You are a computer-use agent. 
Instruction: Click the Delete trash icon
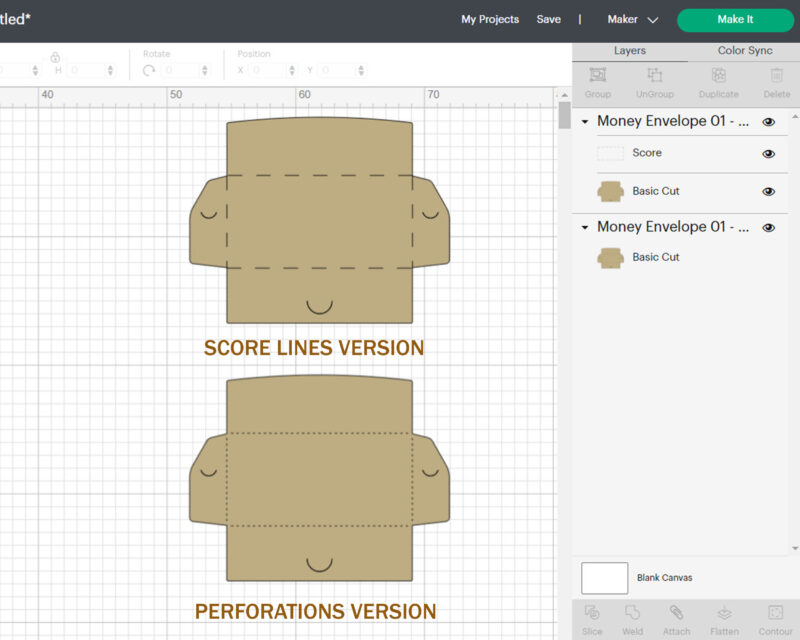[x=776, y=76]
